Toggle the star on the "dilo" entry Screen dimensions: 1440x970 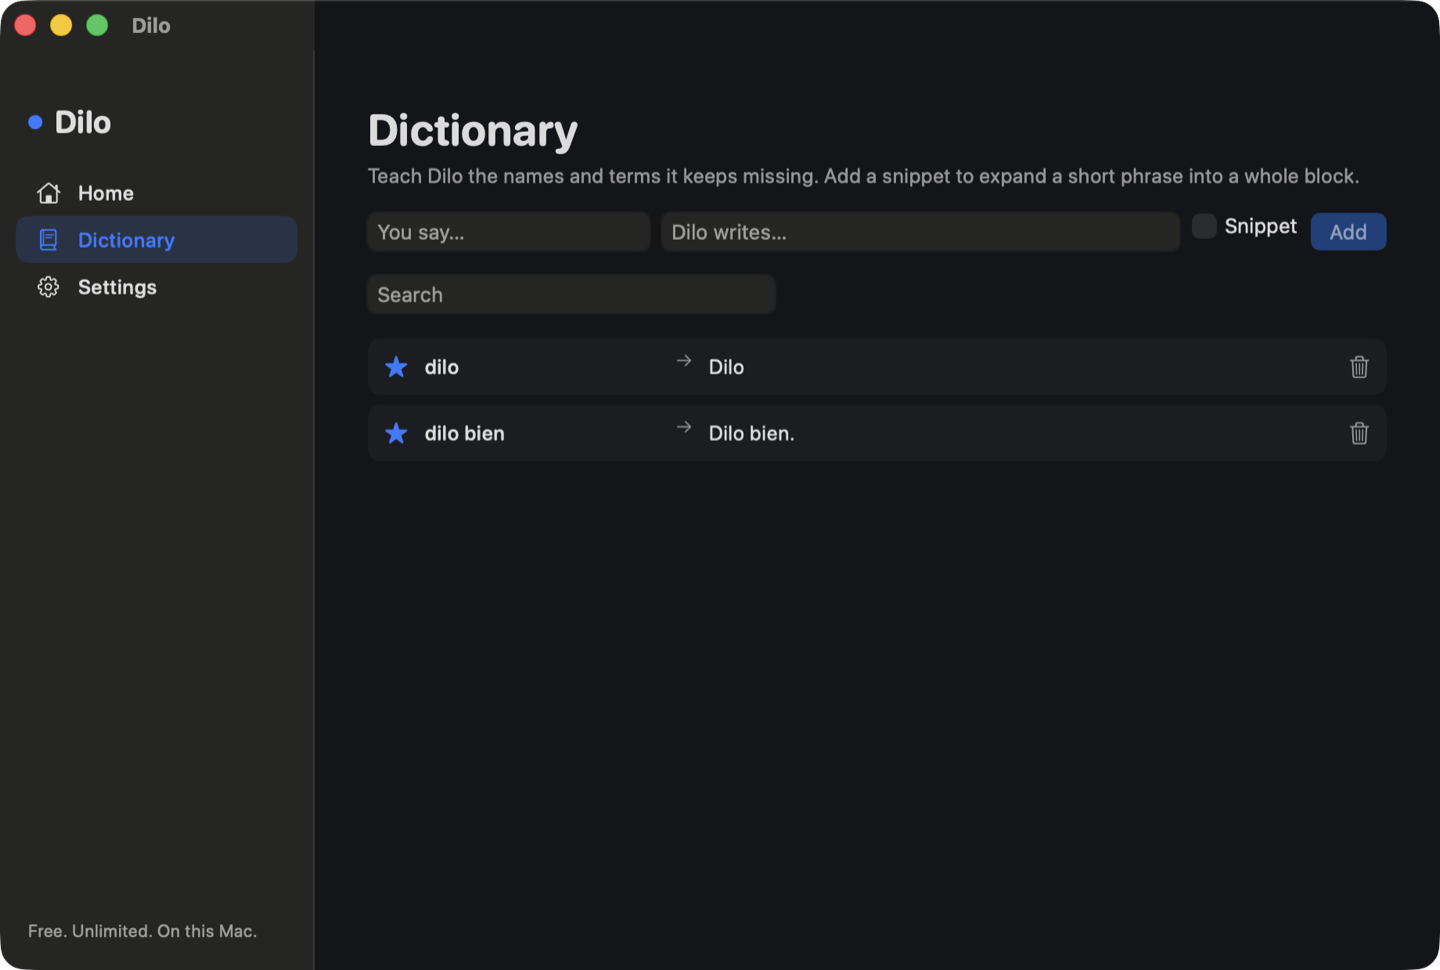tap(396, 367)
